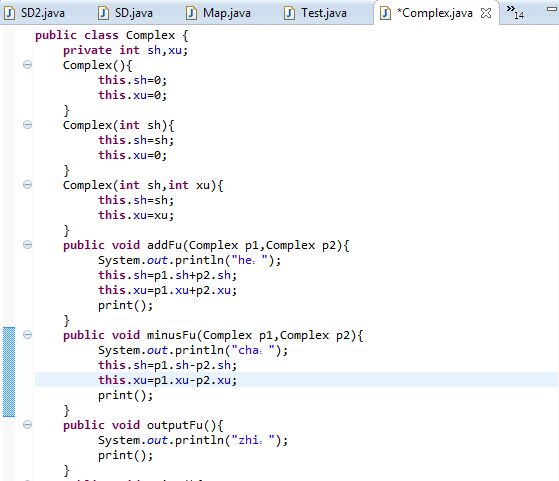Click the blue range indicator beside minusFu
Screen dimensions: 559x481
click(9, 372)
